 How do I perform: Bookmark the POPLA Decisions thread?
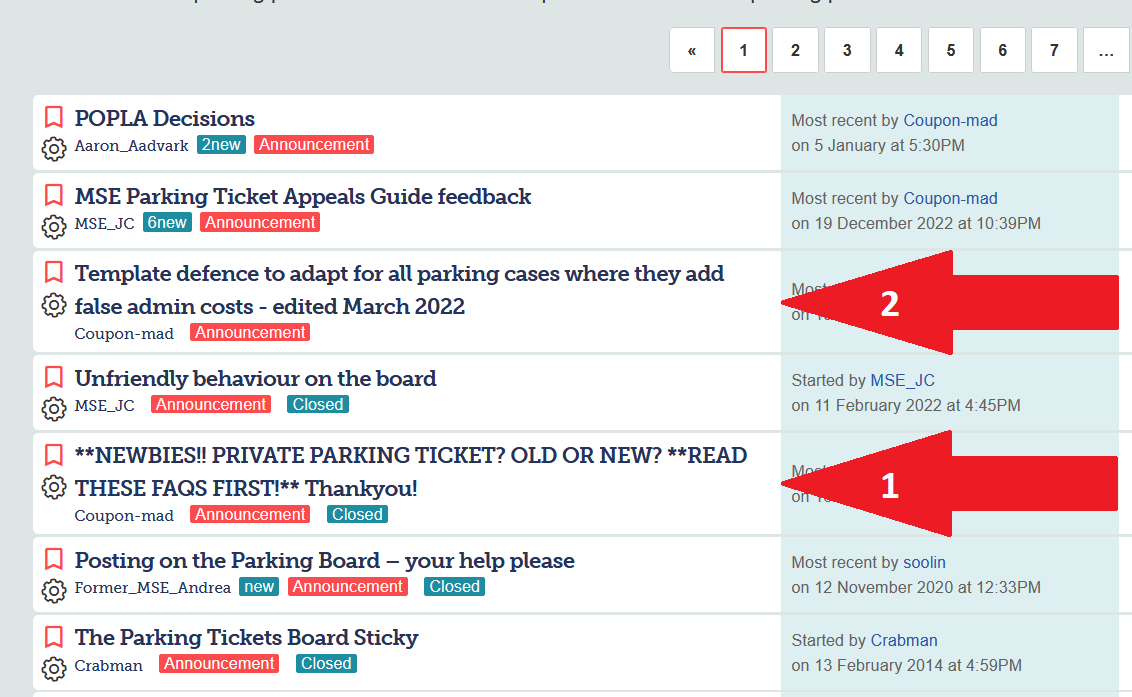53,117
